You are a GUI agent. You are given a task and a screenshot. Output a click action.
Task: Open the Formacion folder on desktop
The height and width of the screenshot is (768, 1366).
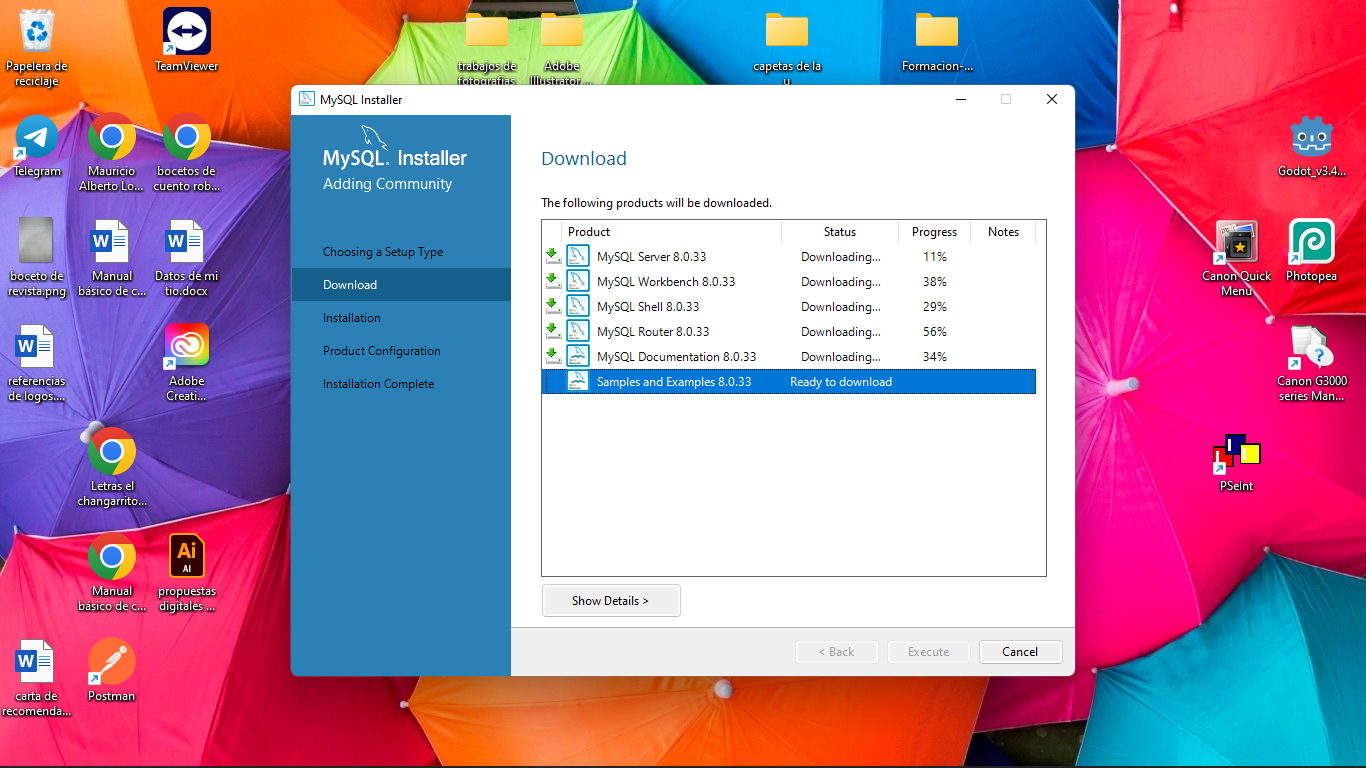937,40
